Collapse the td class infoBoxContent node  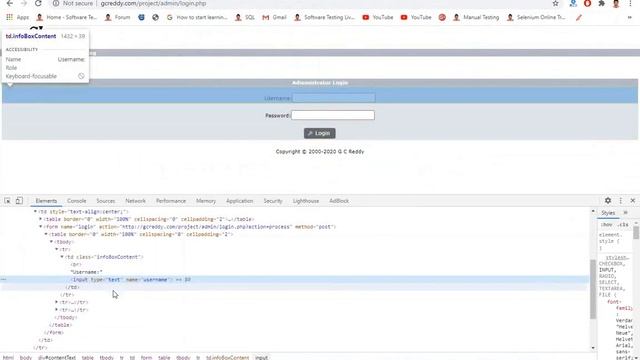pyautogui.click(x=62, y=257)
